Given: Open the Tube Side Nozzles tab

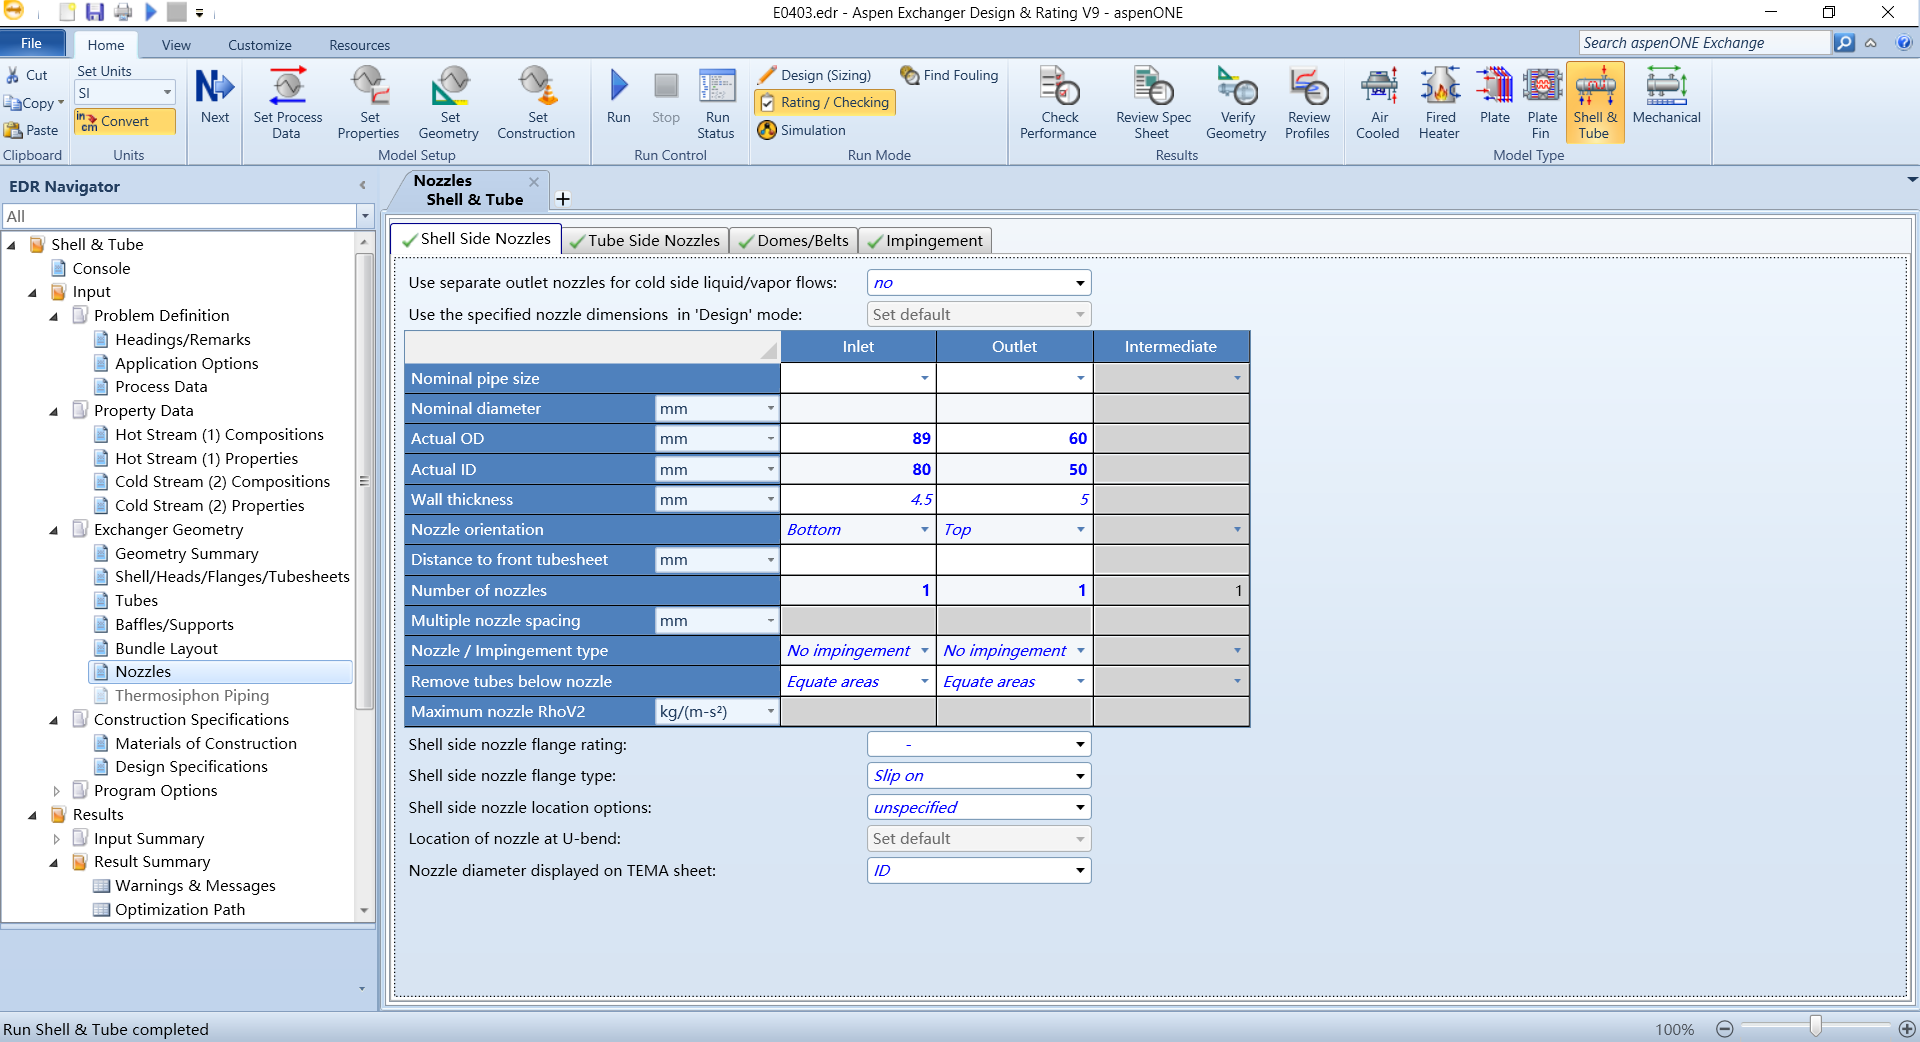Looking at the screenshot, I should pos(645,241).
